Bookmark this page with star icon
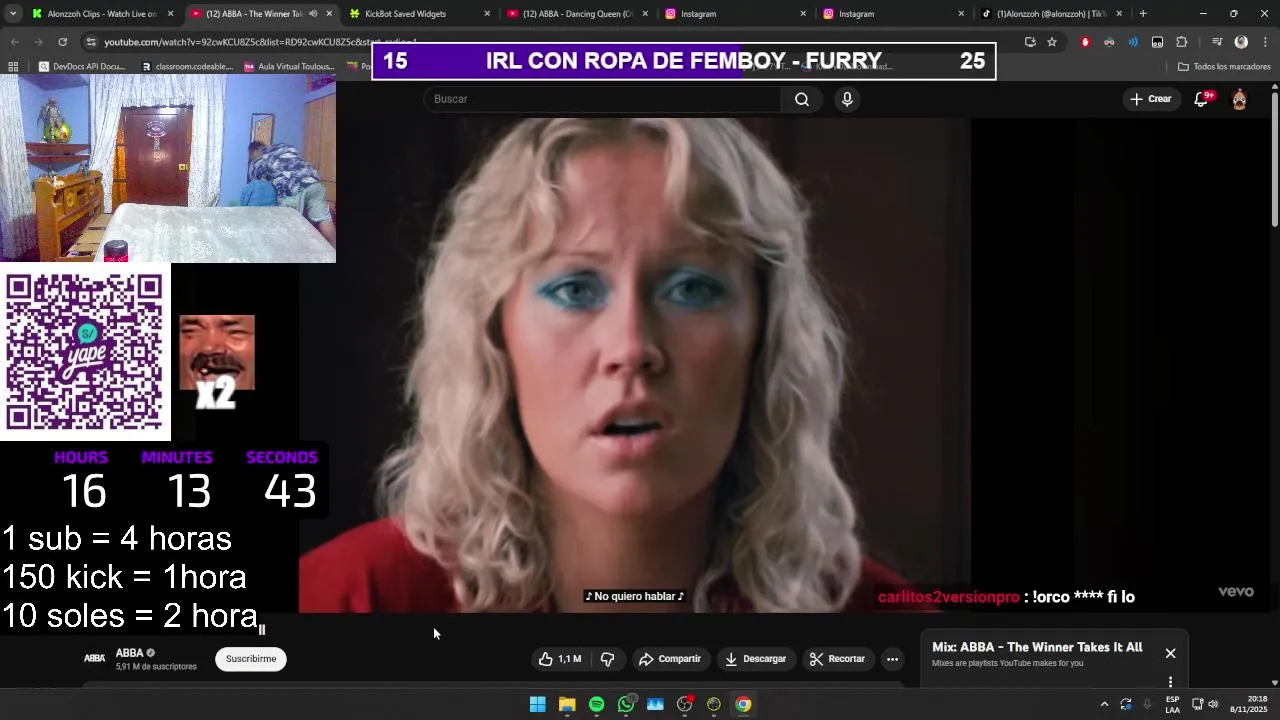This screenshot has width=1280, height=720. tap(1052, 42)
